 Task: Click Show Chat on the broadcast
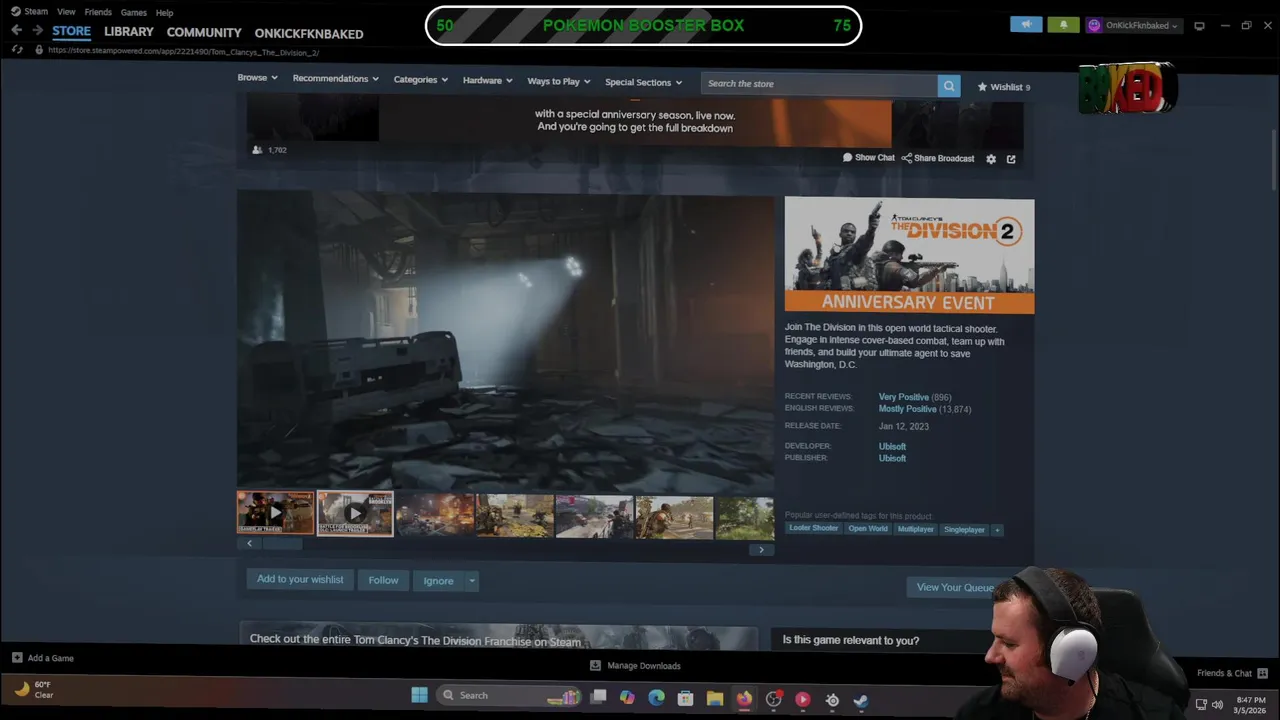868,158
